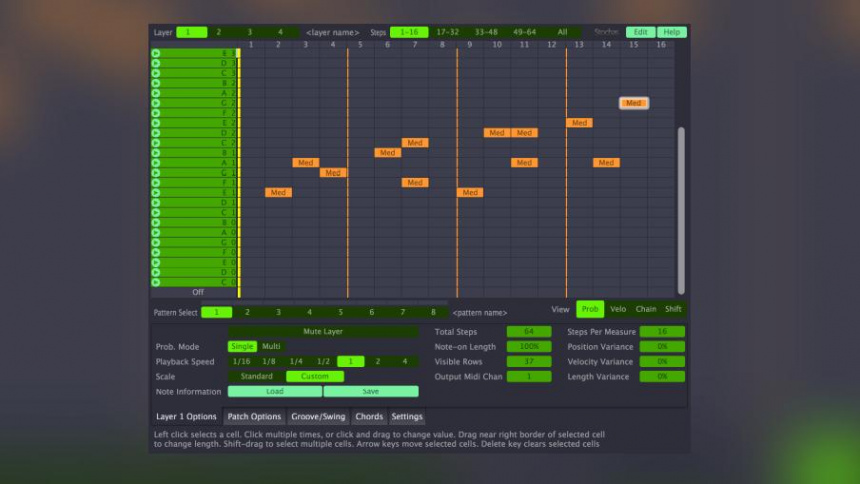
Task: Set Prob. Mode to Multi
Action: [x=271, y=347]
